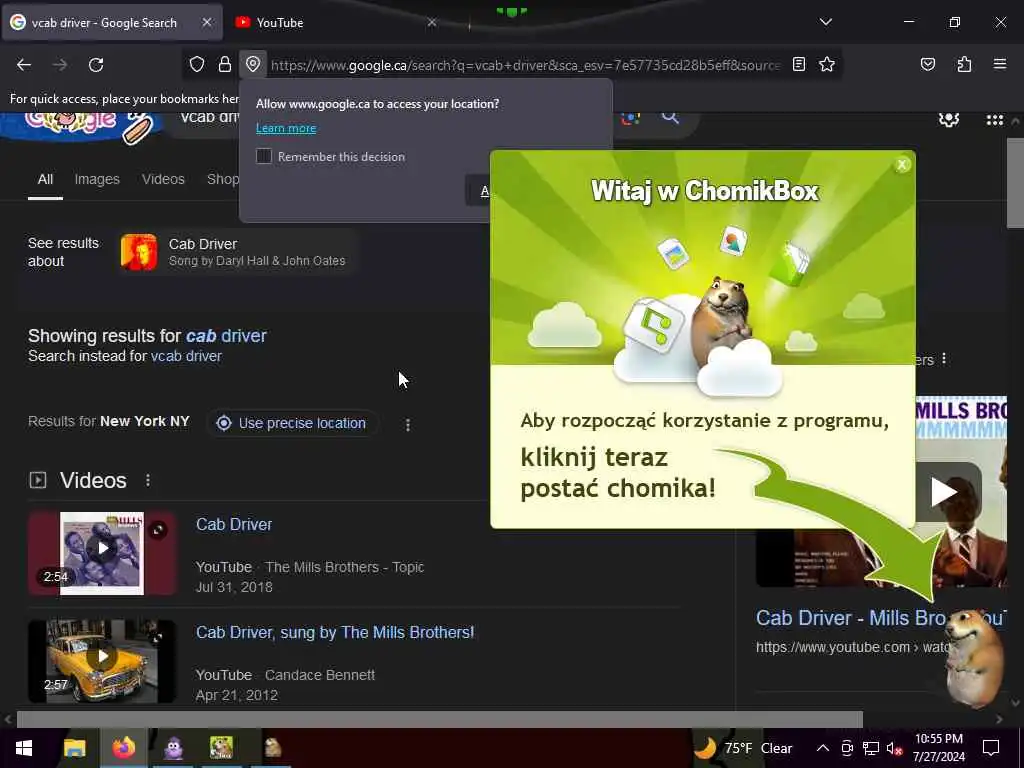Select the All search filter
This screenshot has height=768, width=1024.
point(45,179)
